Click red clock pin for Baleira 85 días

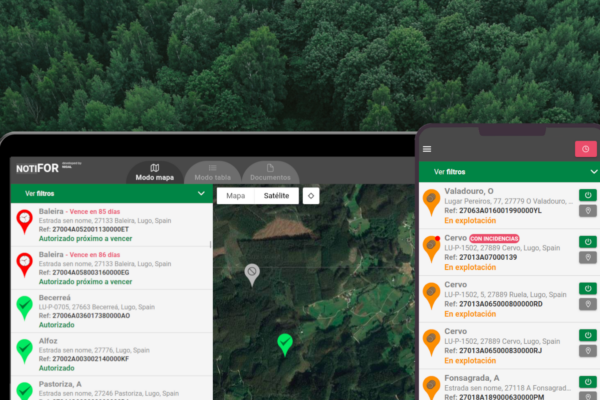coord(24,221)
